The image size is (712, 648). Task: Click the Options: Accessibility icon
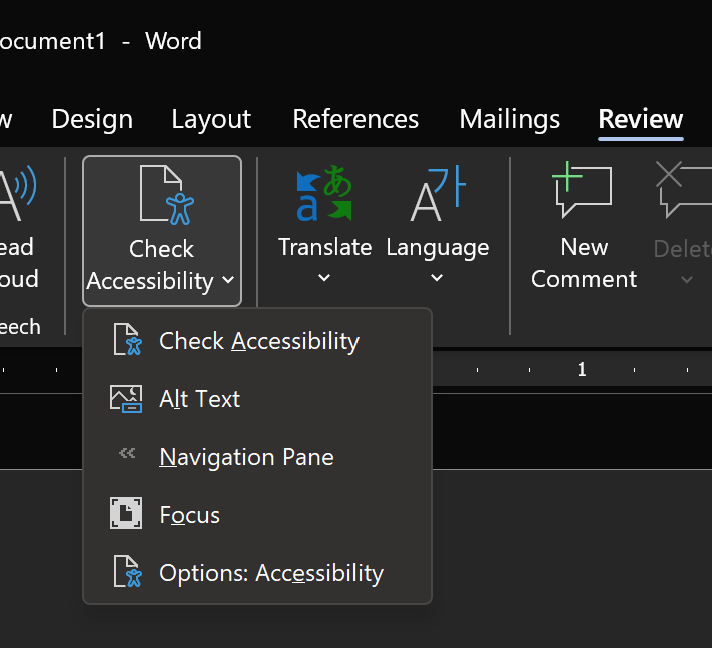point(127,571)
